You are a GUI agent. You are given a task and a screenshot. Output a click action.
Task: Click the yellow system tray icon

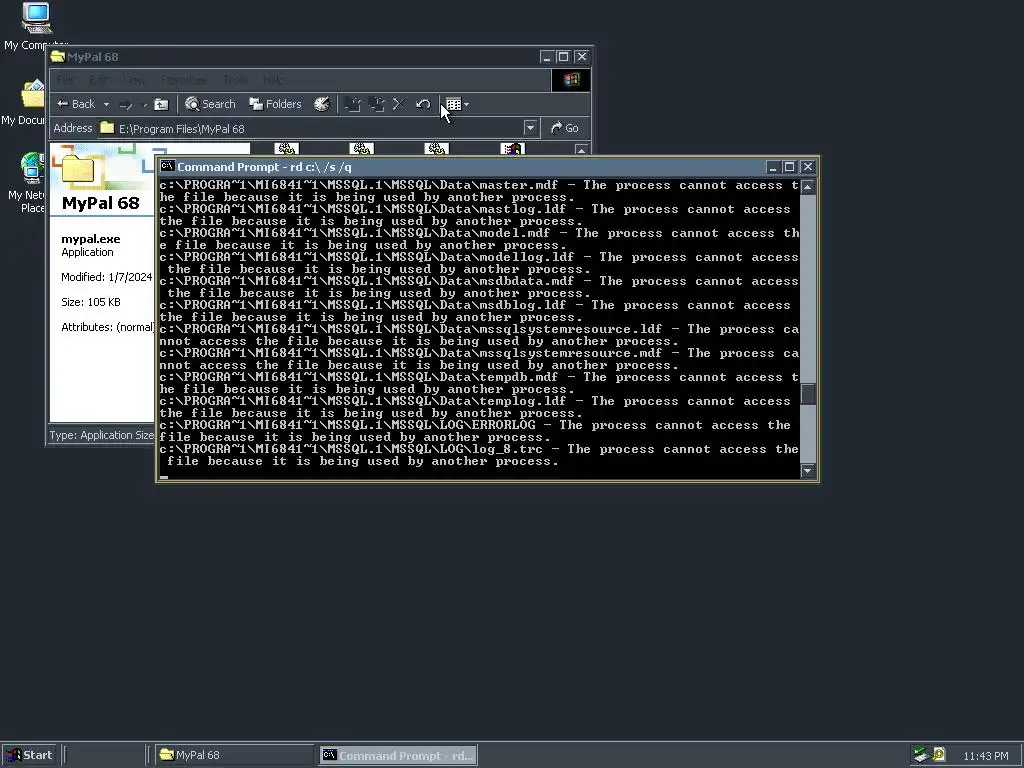coord(938,755)
